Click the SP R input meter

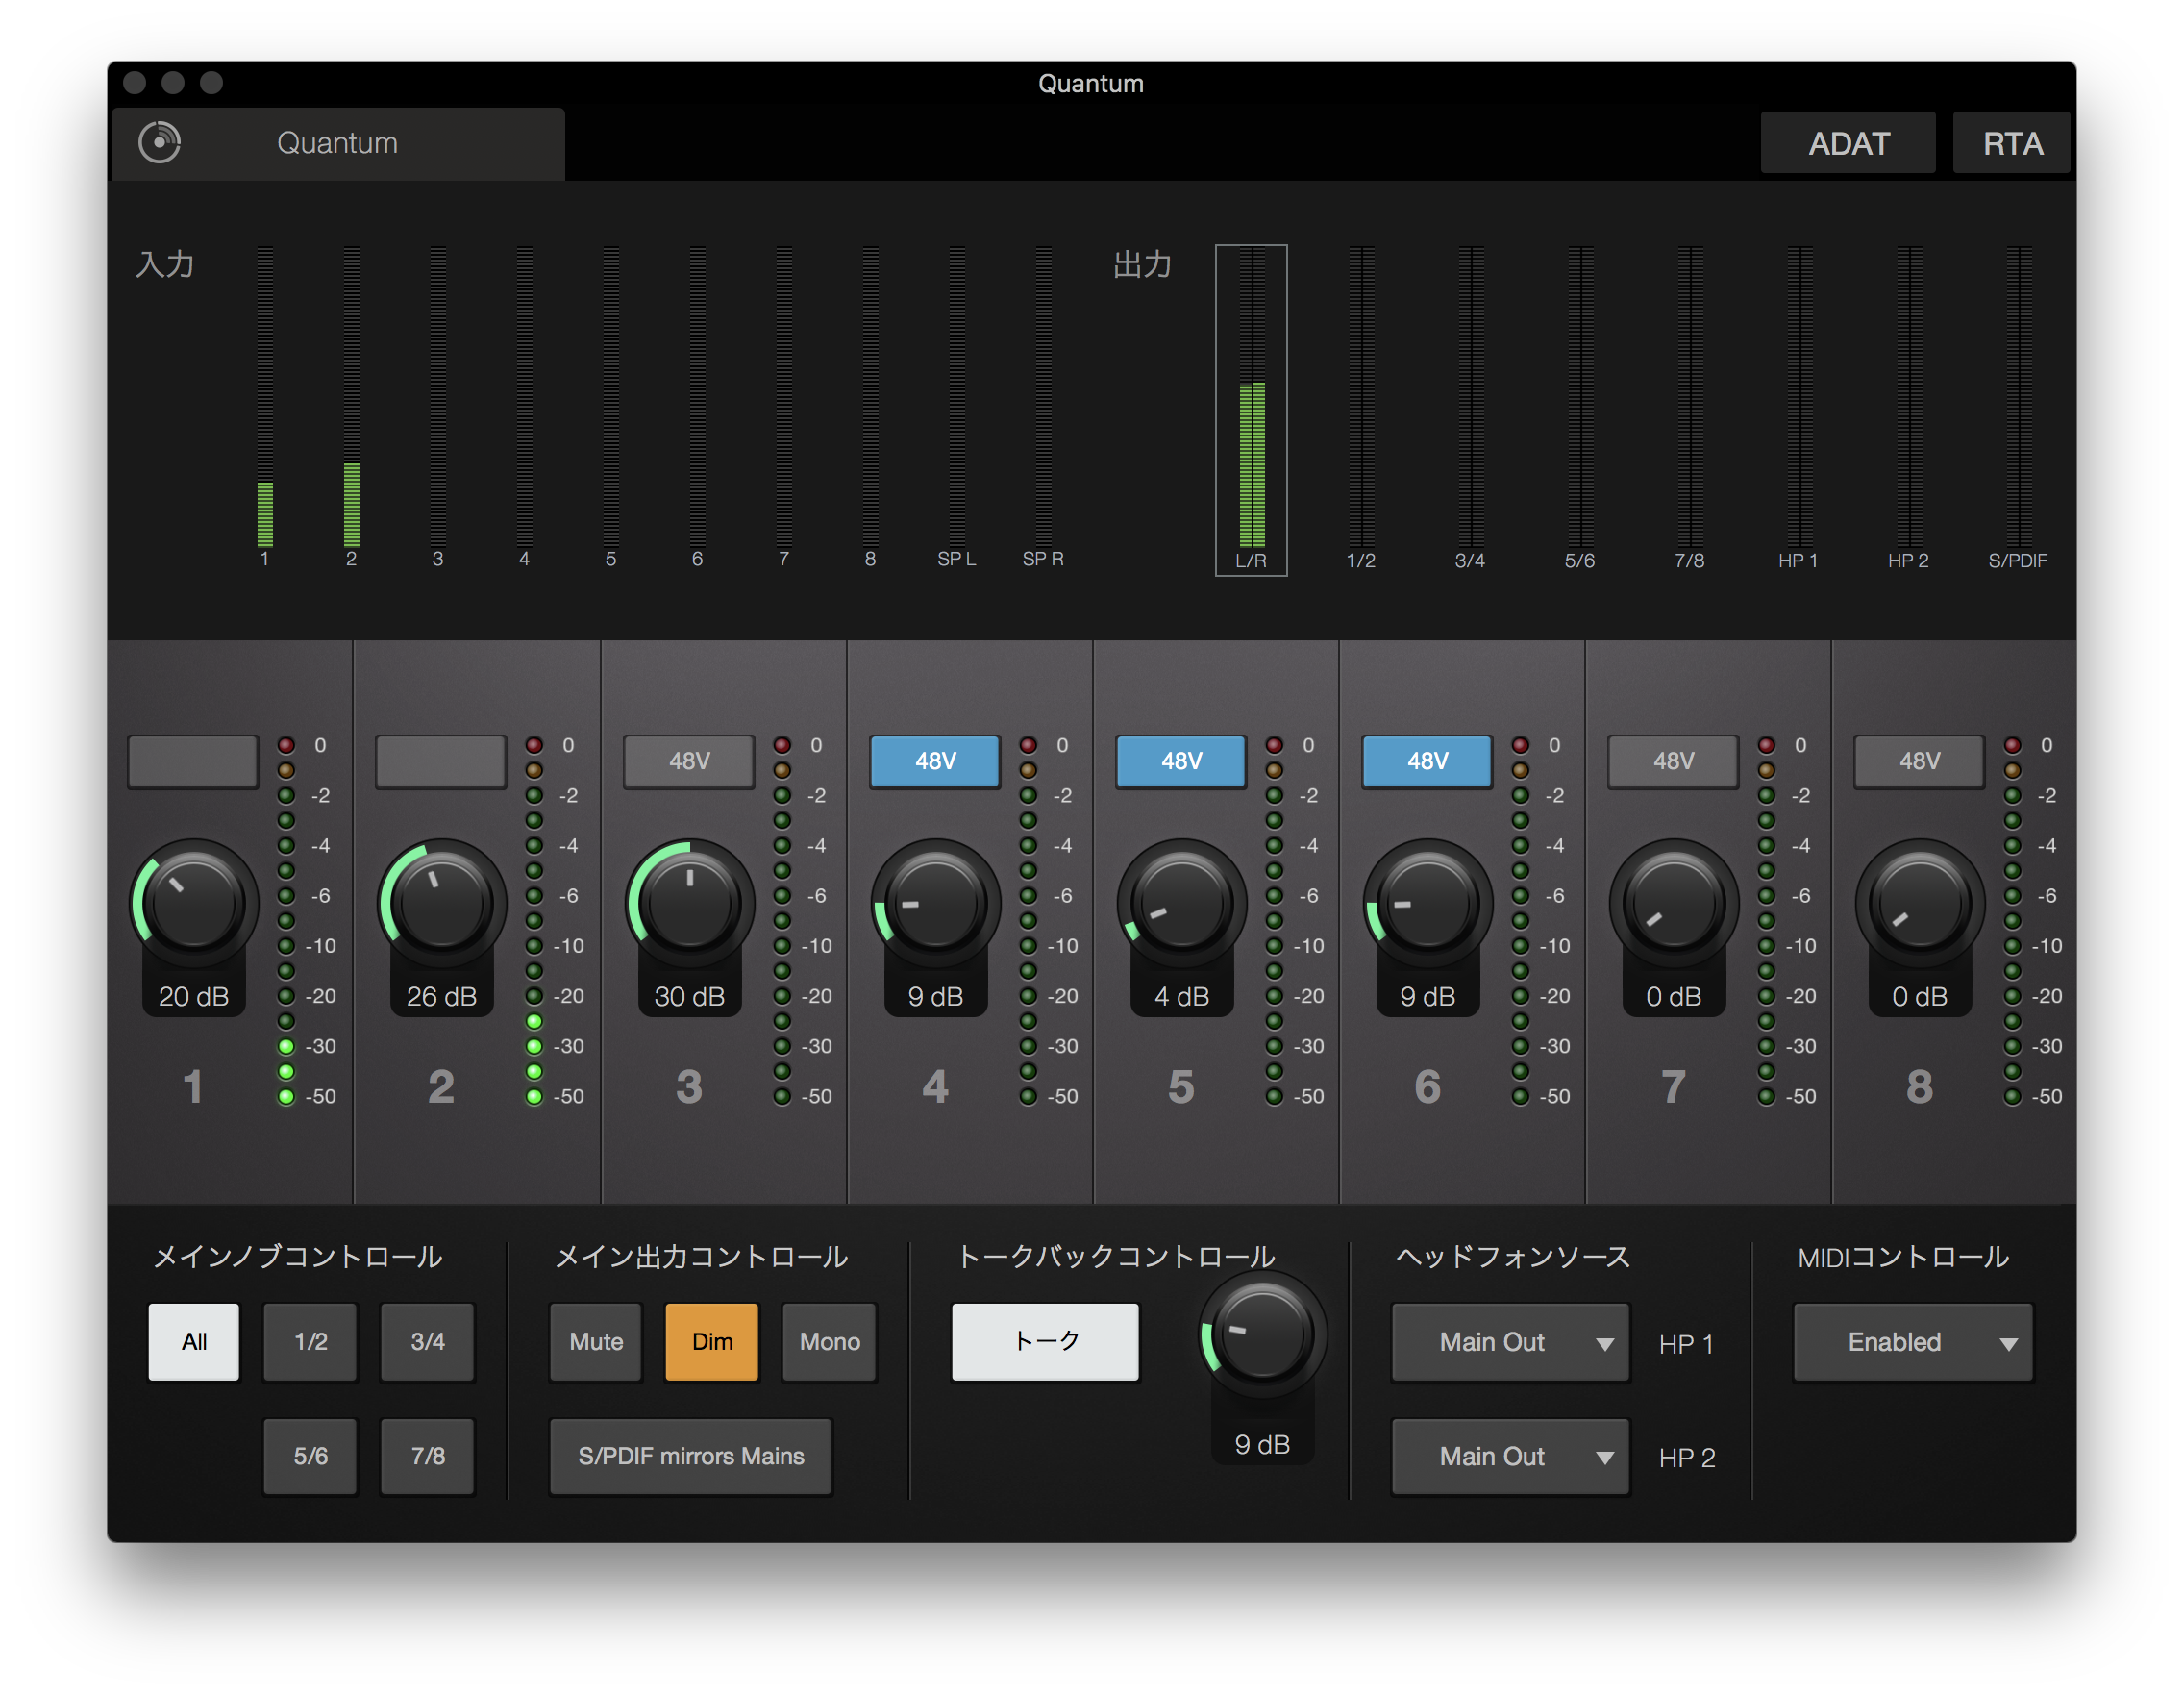[x=1043, y=397]
